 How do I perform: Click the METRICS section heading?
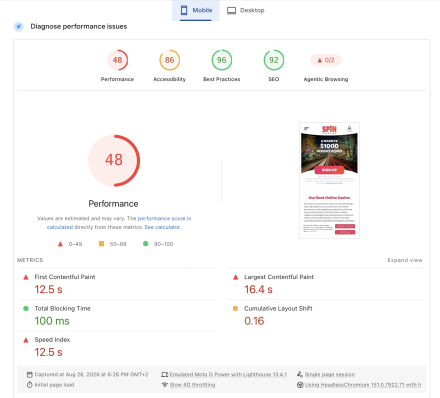(30, 260)
